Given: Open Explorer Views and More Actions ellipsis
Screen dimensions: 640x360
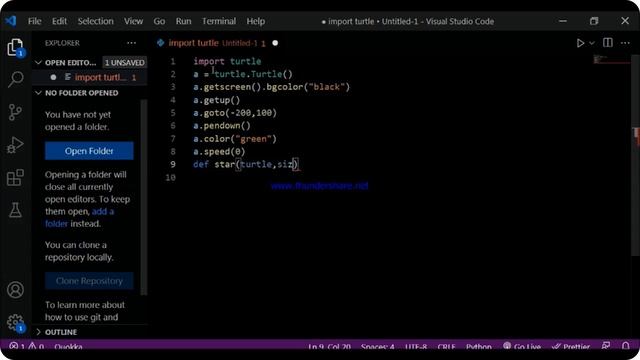Looking at the screenshot, I should [131, 43].
